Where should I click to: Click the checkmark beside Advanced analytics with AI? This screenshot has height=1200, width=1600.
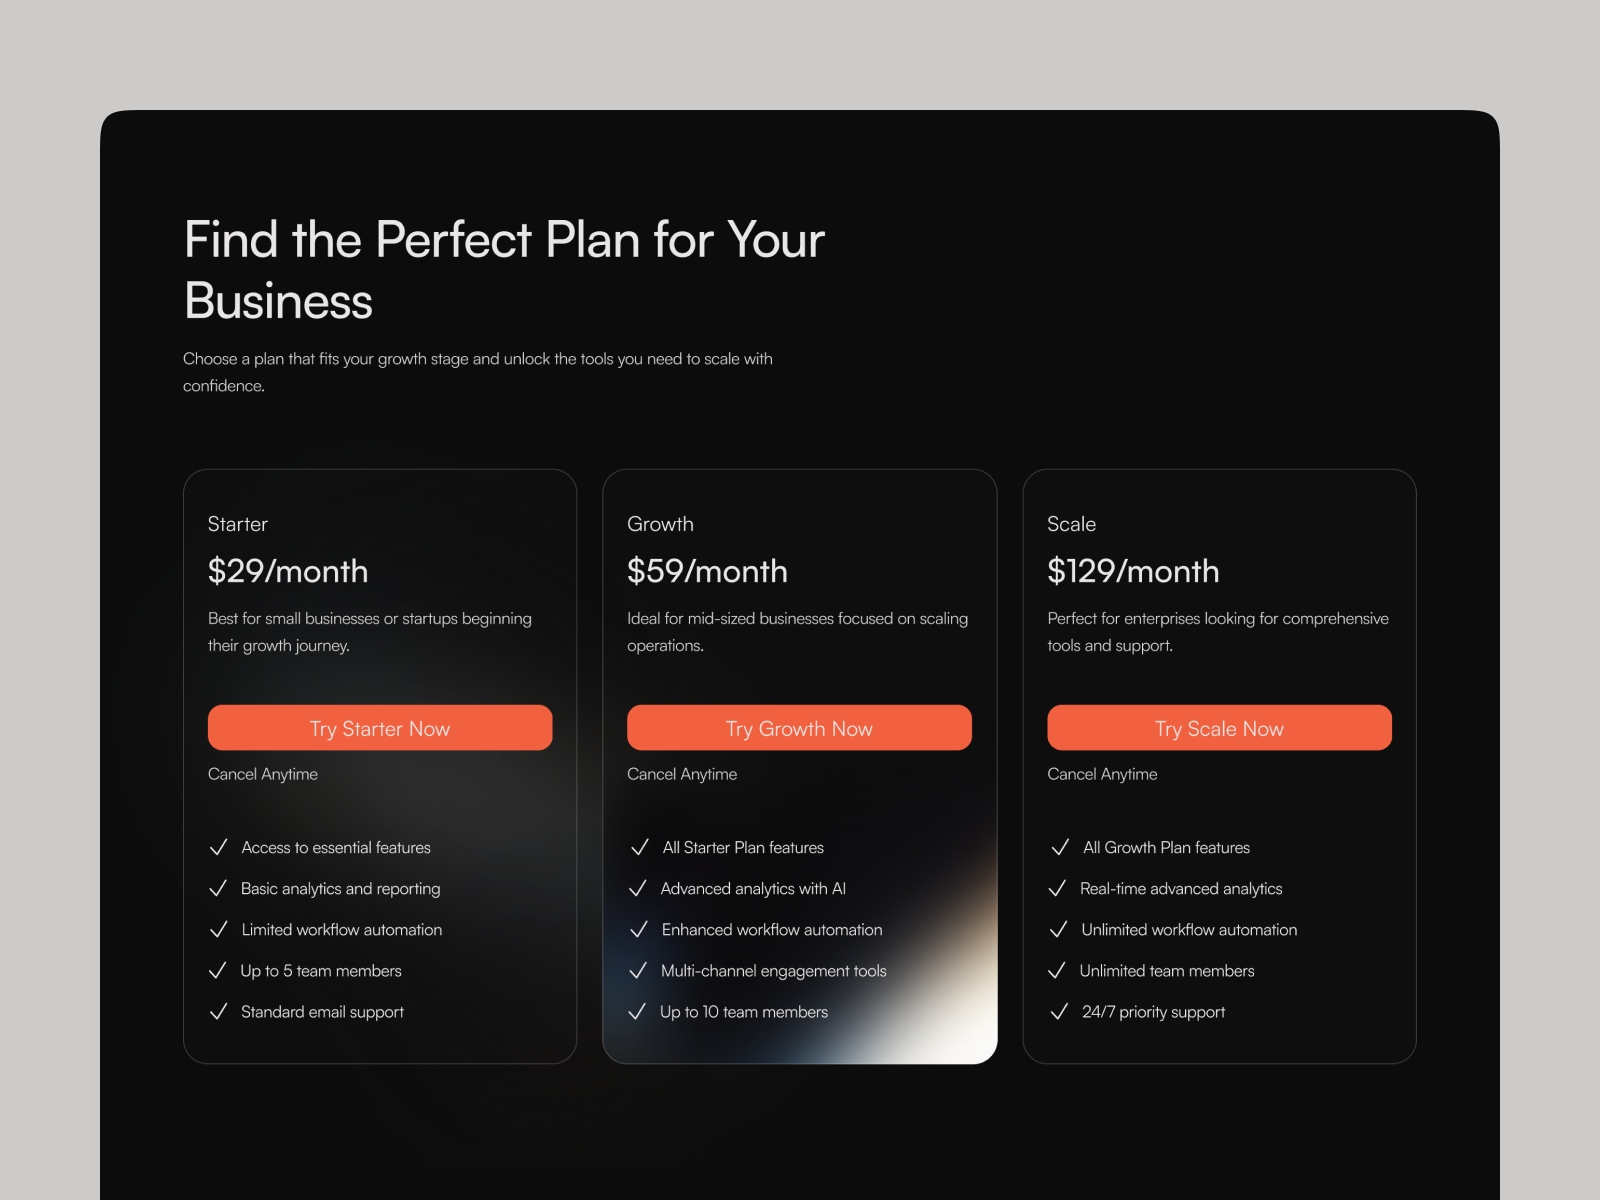click(x=640, y=888)
